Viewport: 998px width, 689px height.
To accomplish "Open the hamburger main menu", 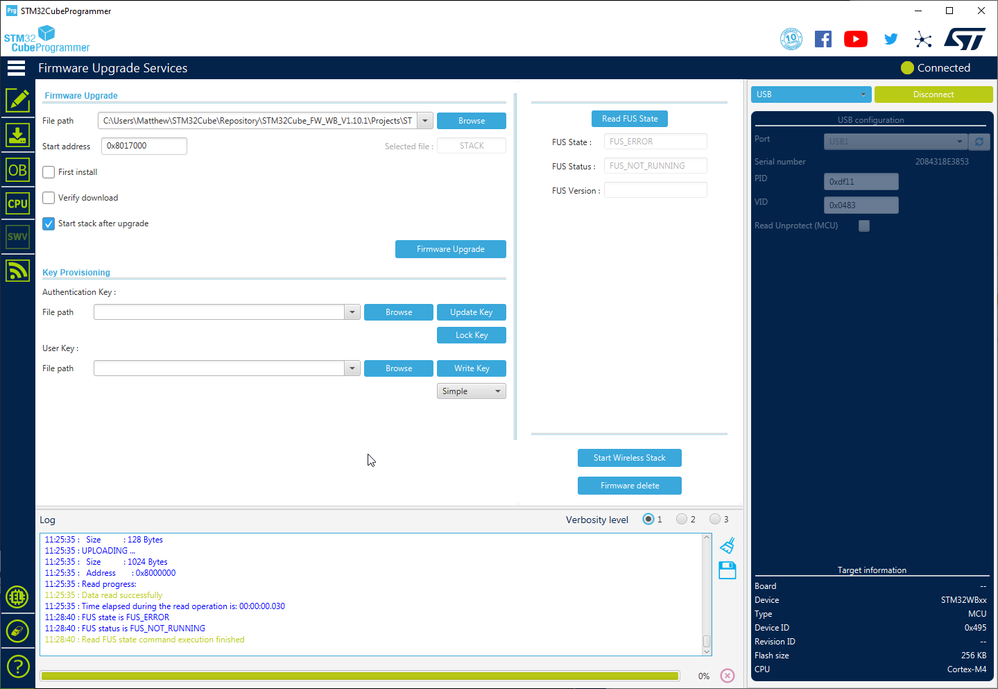I will coord(17,68).
